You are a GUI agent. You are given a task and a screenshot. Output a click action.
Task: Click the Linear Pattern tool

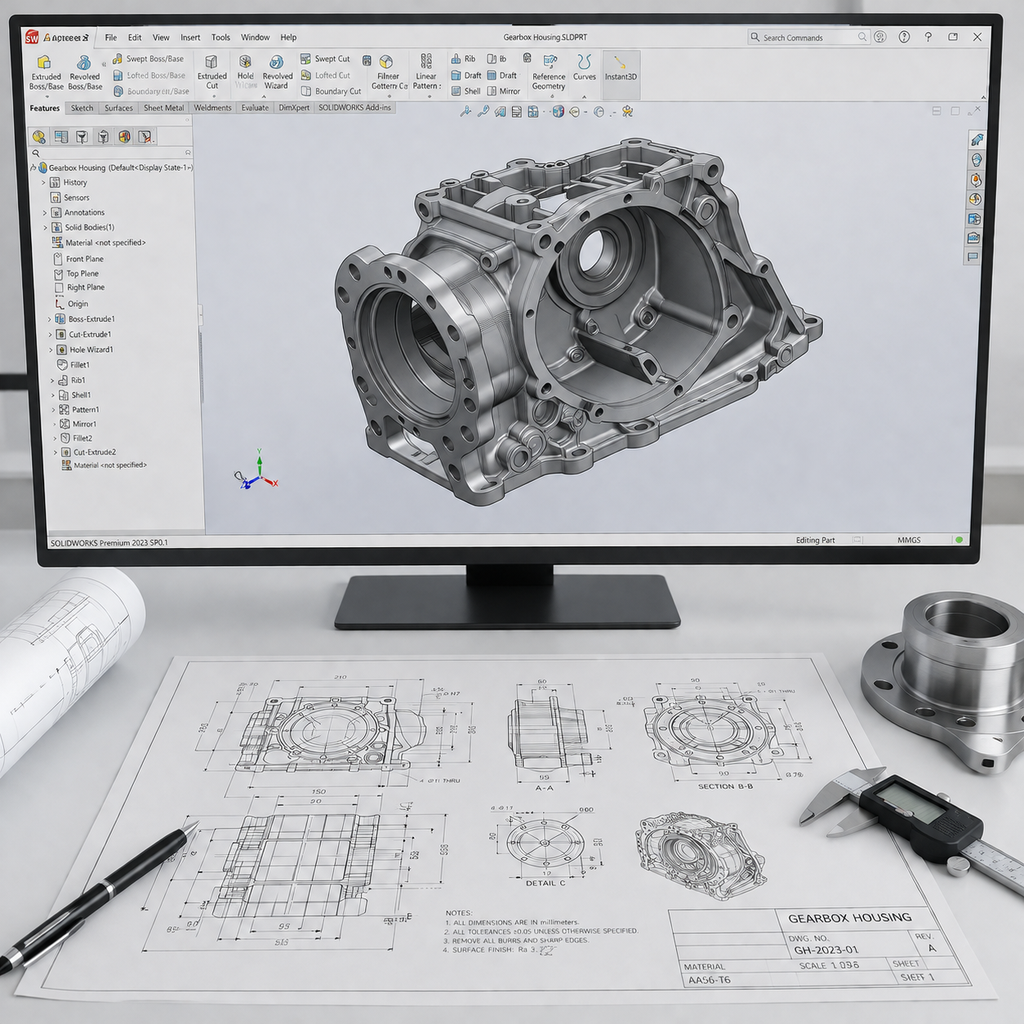pyautogui.click(x=426, y=72)
